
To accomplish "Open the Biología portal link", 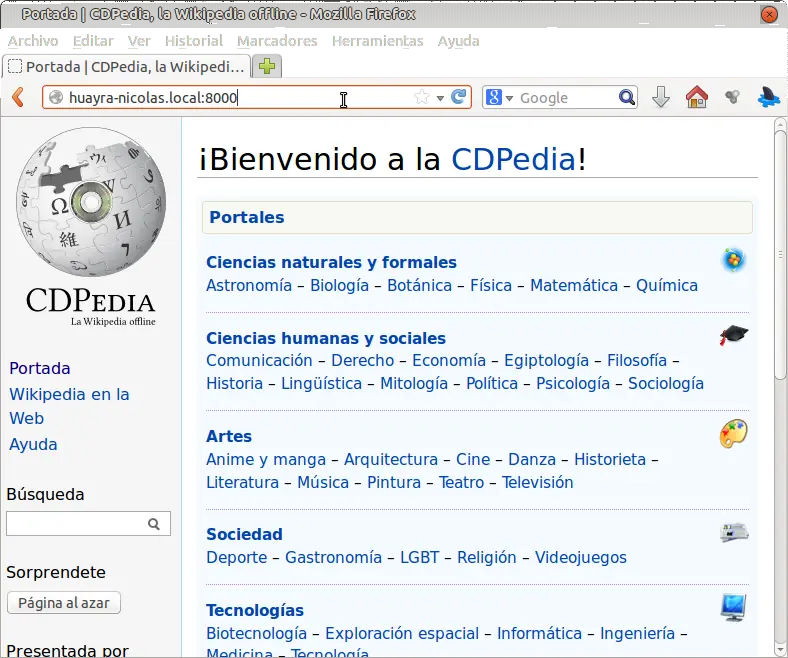I will pyautogui.click(x=339, y=286).
